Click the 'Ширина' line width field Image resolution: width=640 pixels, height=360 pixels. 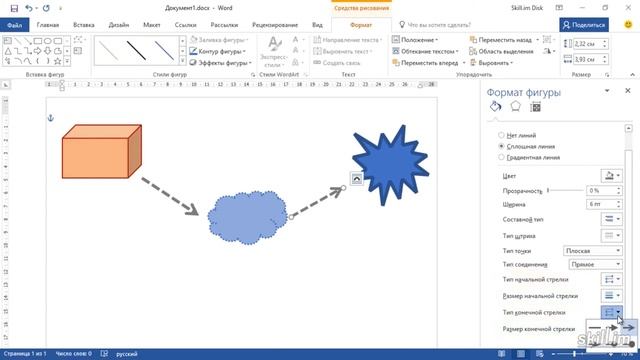point(604,204)
